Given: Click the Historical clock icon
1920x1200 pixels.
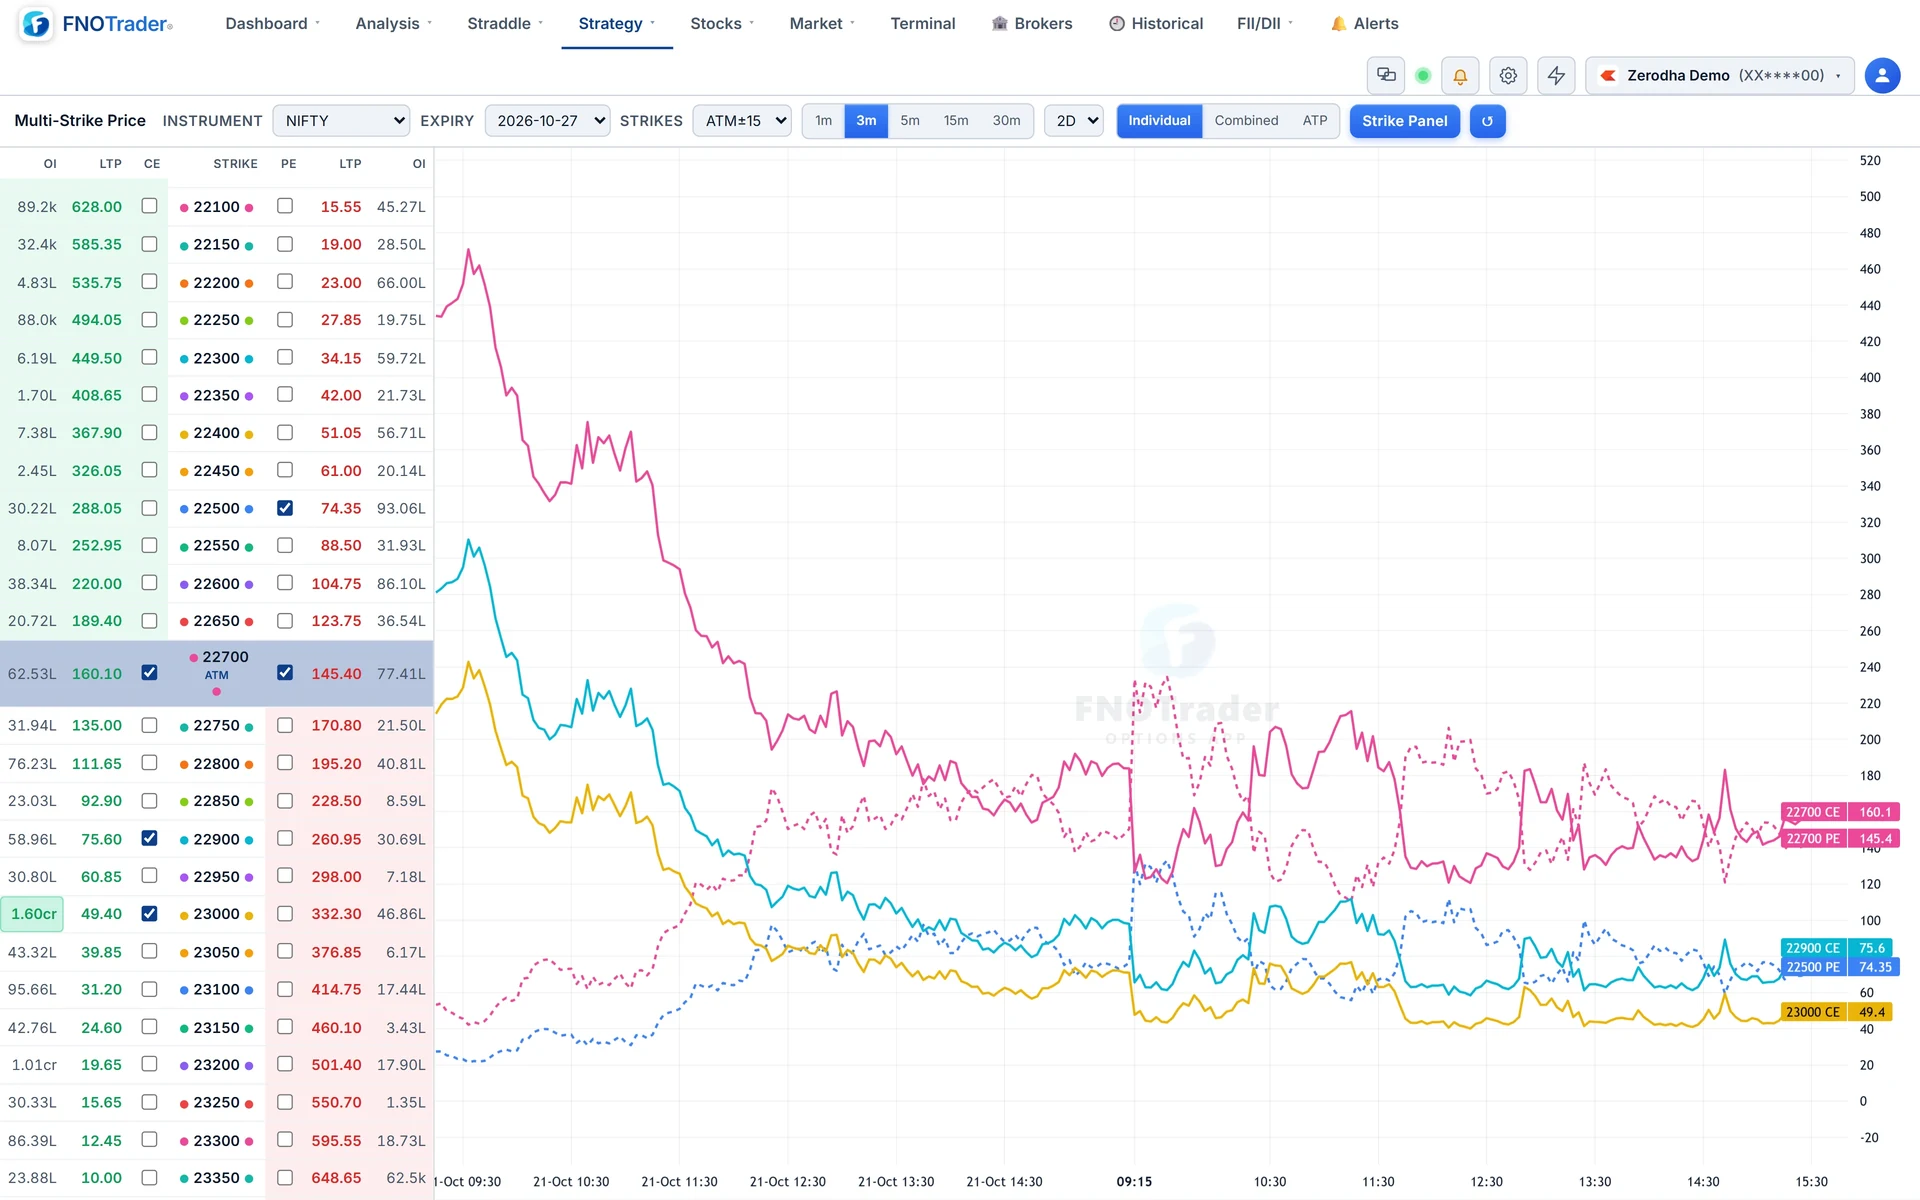Looking at the screenshot, I should click(1117, 24).
